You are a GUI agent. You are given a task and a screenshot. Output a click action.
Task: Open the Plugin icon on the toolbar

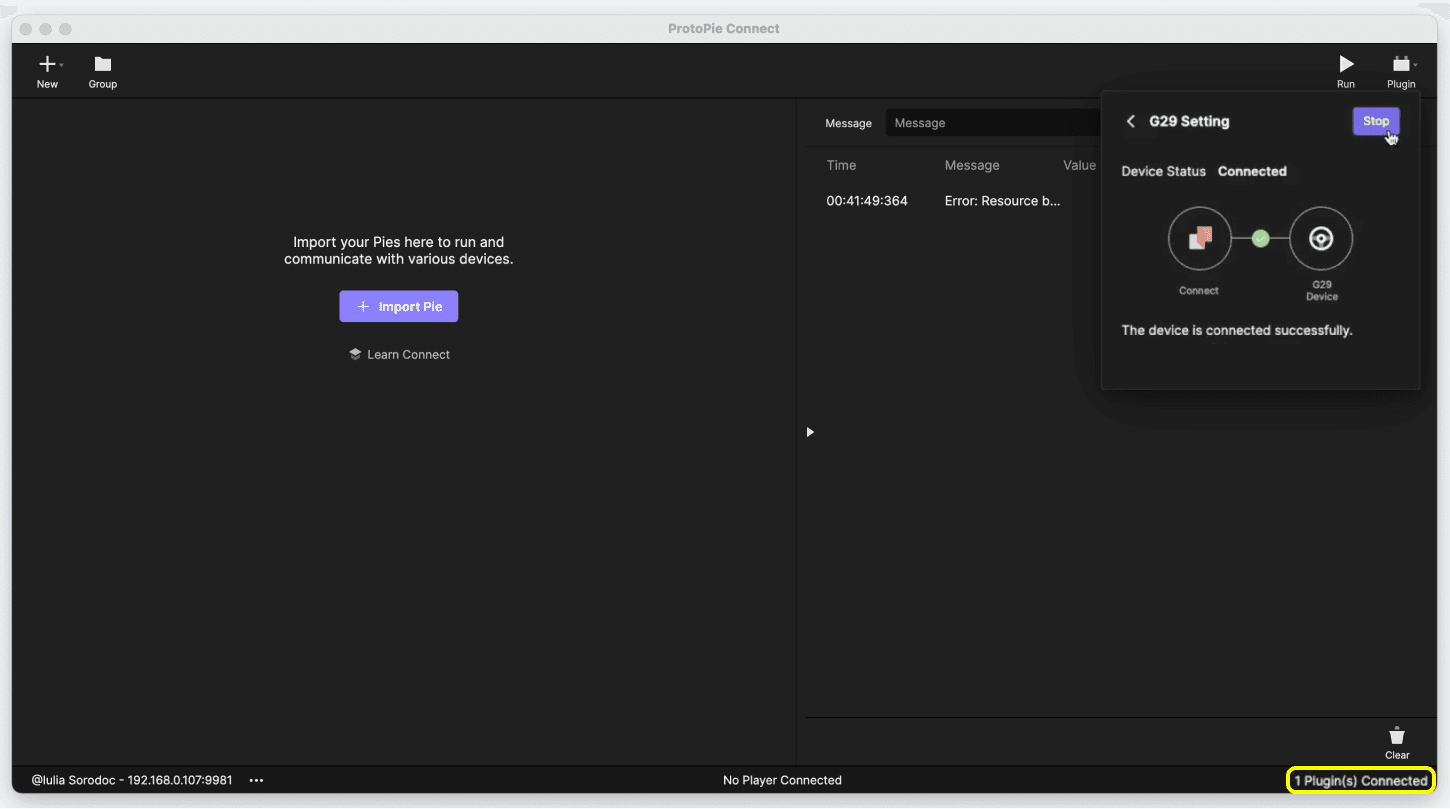coord(1399,62)
